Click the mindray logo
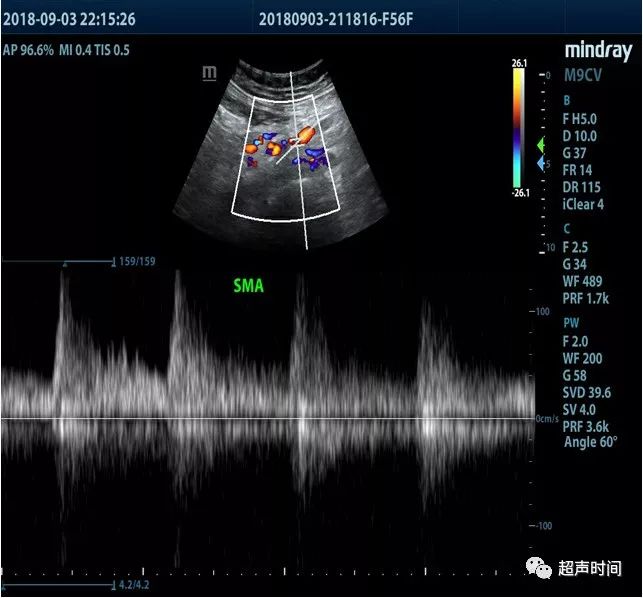 click(598, 51)
